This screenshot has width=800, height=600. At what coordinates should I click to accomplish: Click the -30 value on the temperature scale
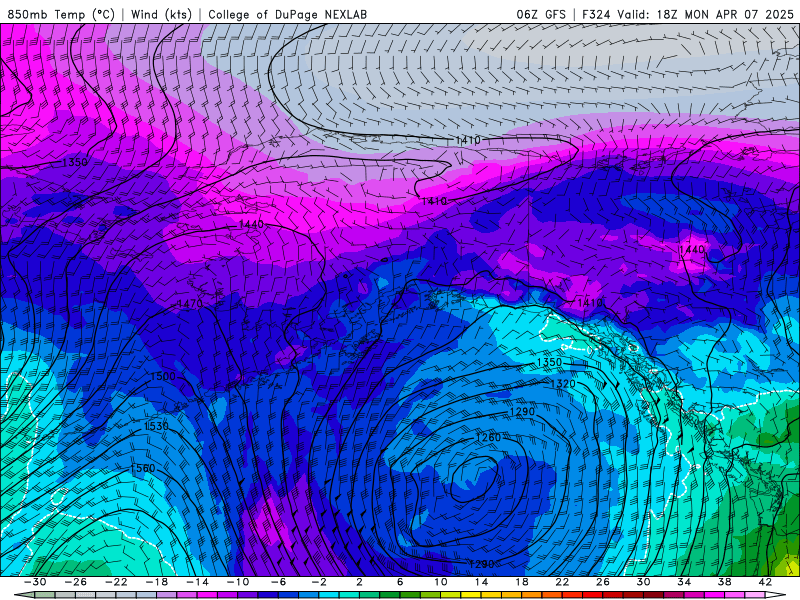tap(35, 582)
